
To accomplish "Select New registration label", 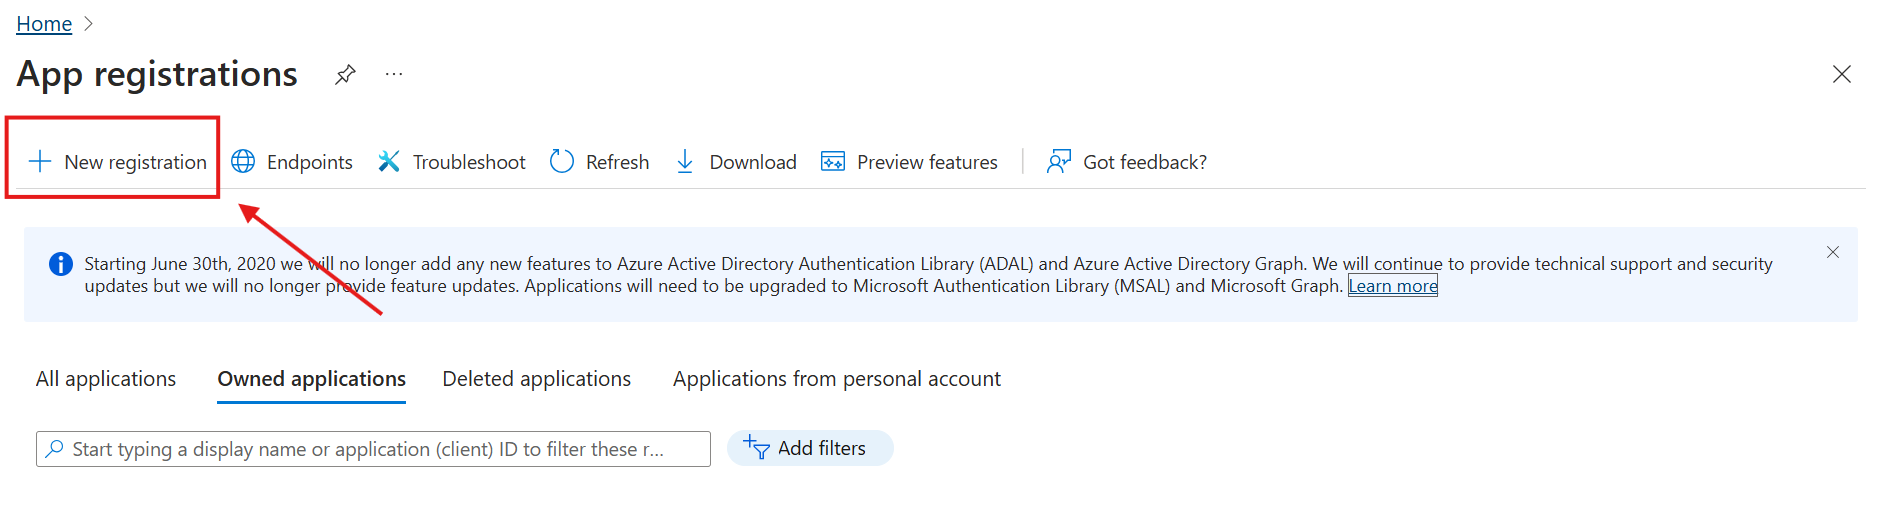I will [135, 162].
